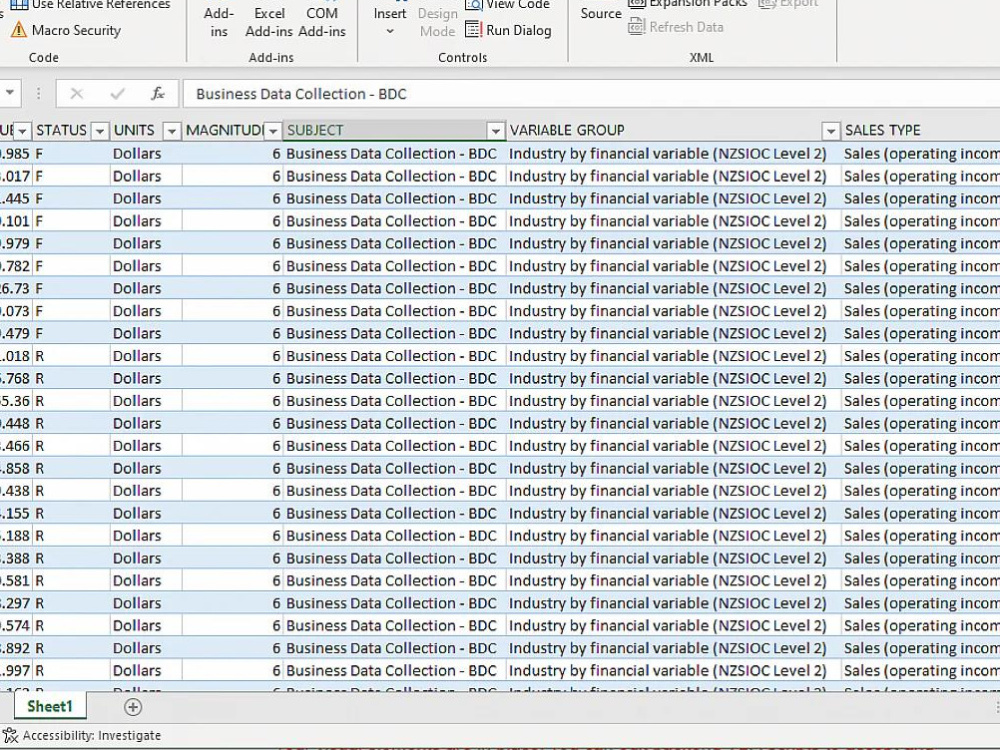Select value cell 5.36
The image size is (1000, 750).
tap(16, 401)
